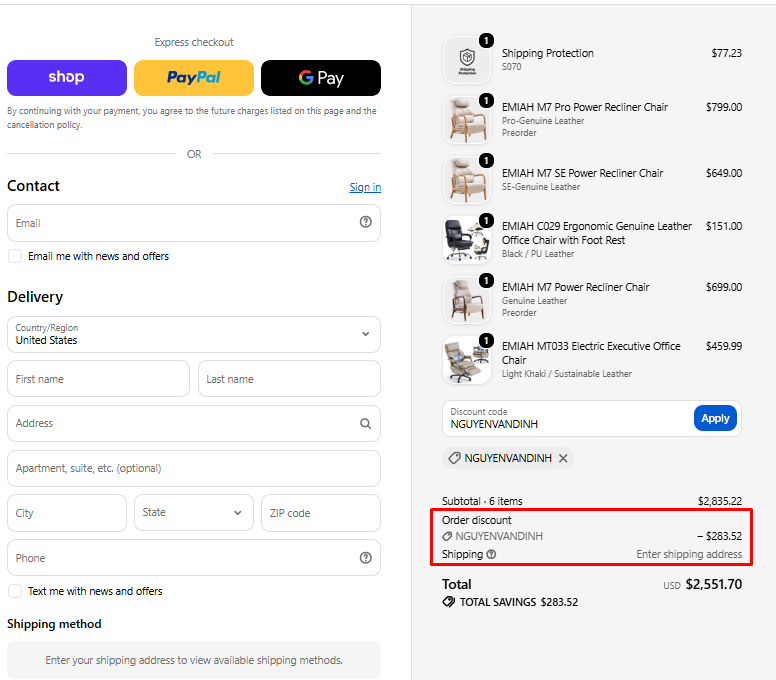Tick Text me with news and offers
The height and width of the screenshot is (680, 776).
15,591
